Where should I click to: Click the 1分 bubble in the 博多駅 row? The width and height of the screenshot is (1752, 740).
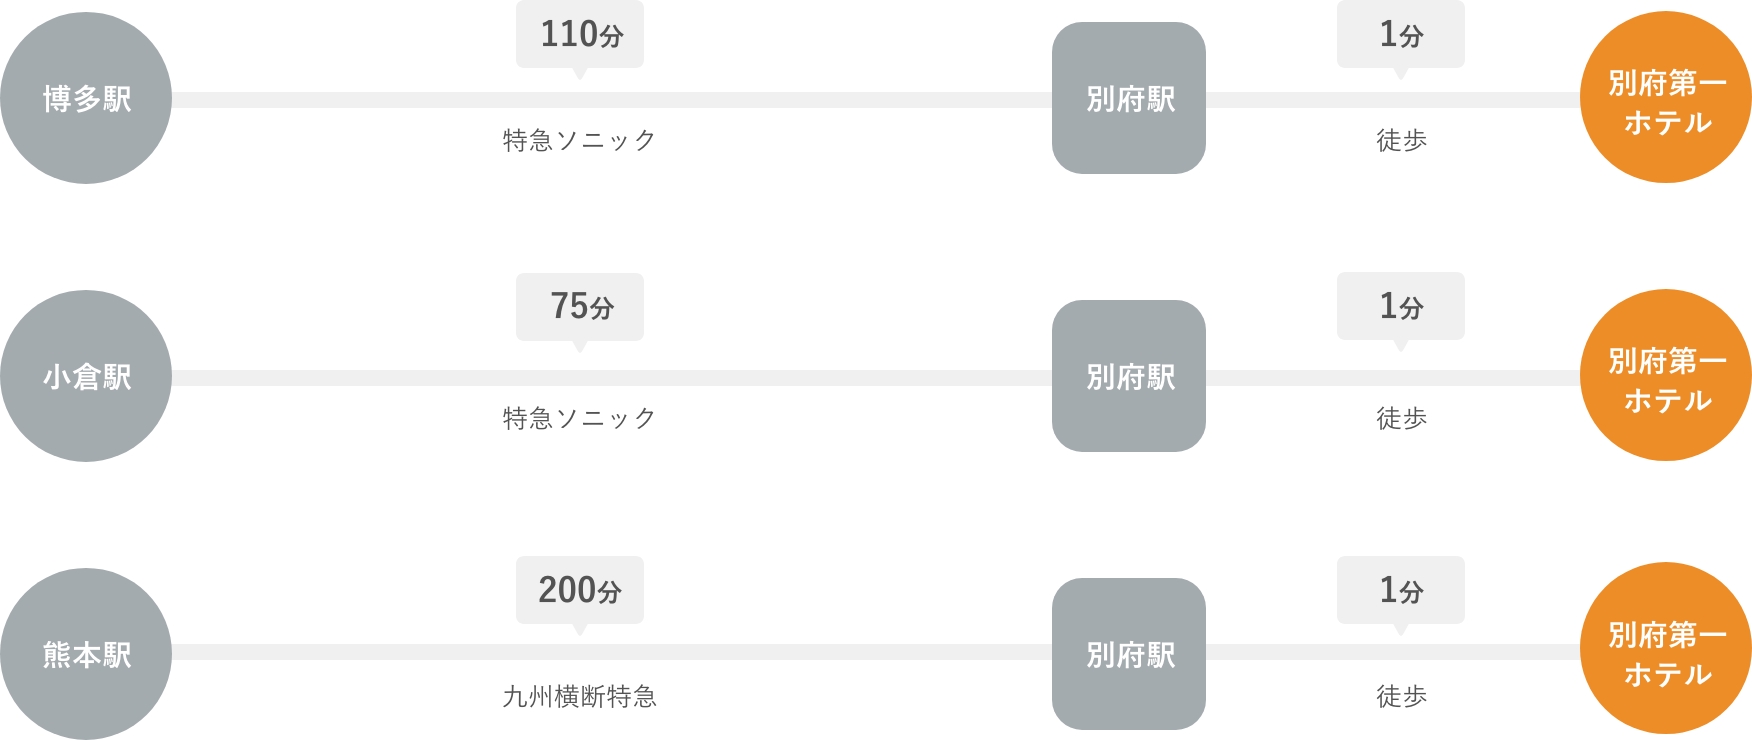click(1401, 35)
